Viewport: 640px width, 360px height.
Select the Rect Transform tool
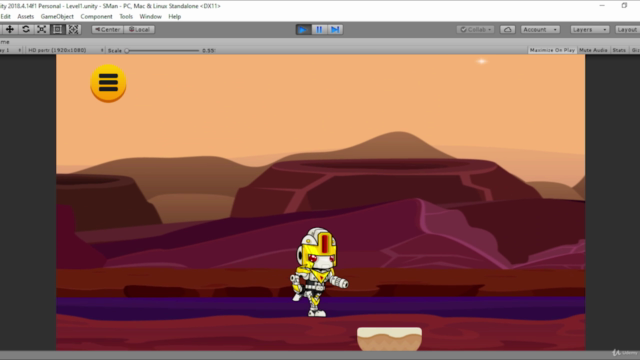click(58, 29)
